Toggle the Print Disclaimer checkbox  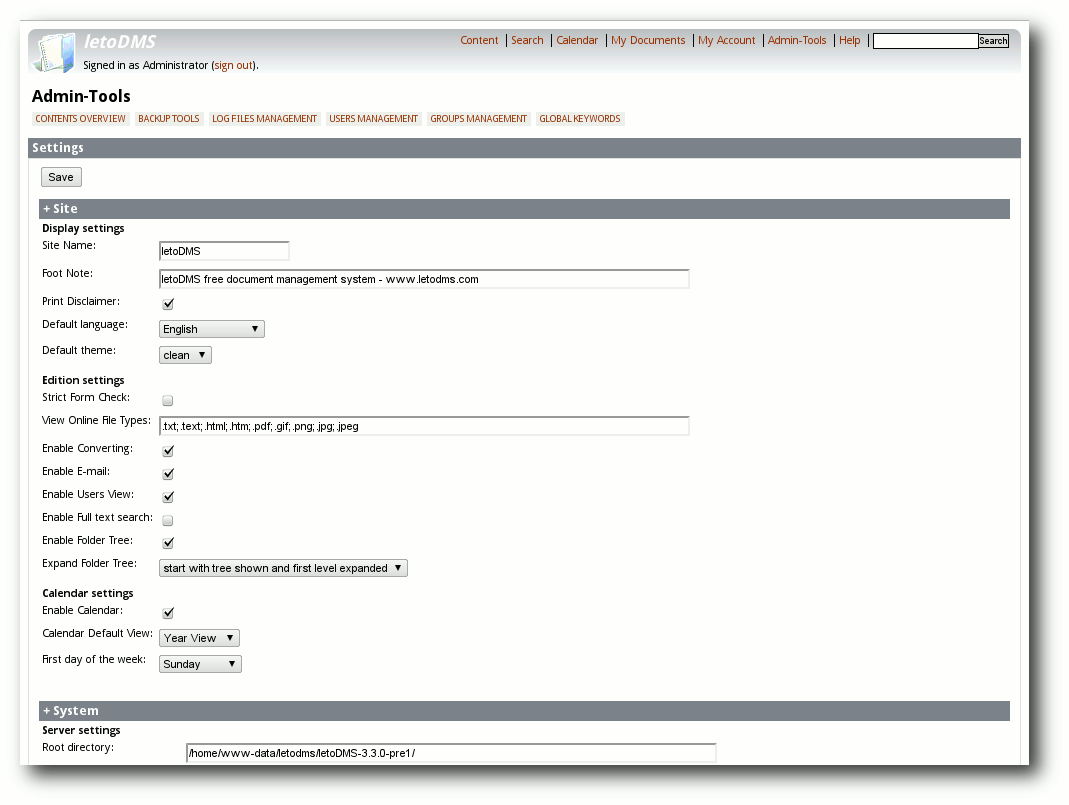coord(168,303)
